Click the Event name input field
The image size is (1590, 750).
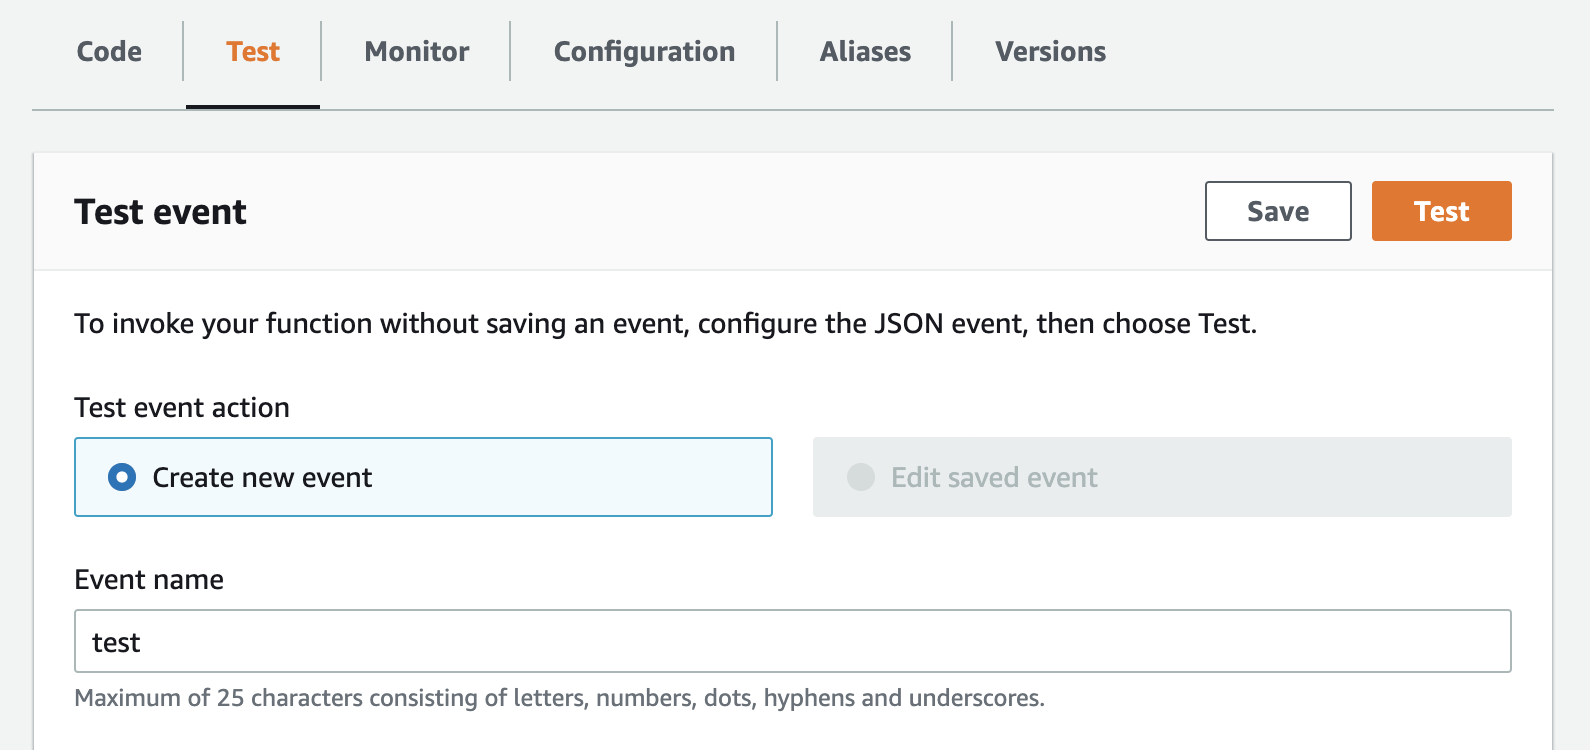tap(792, 641)
